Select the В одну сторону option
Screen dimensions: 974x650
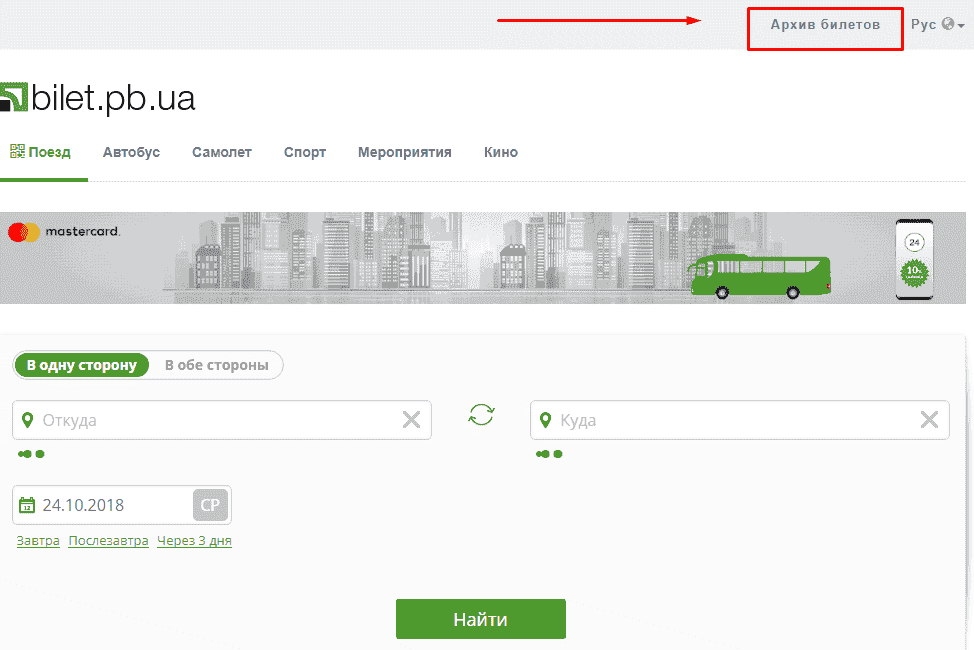82,365
